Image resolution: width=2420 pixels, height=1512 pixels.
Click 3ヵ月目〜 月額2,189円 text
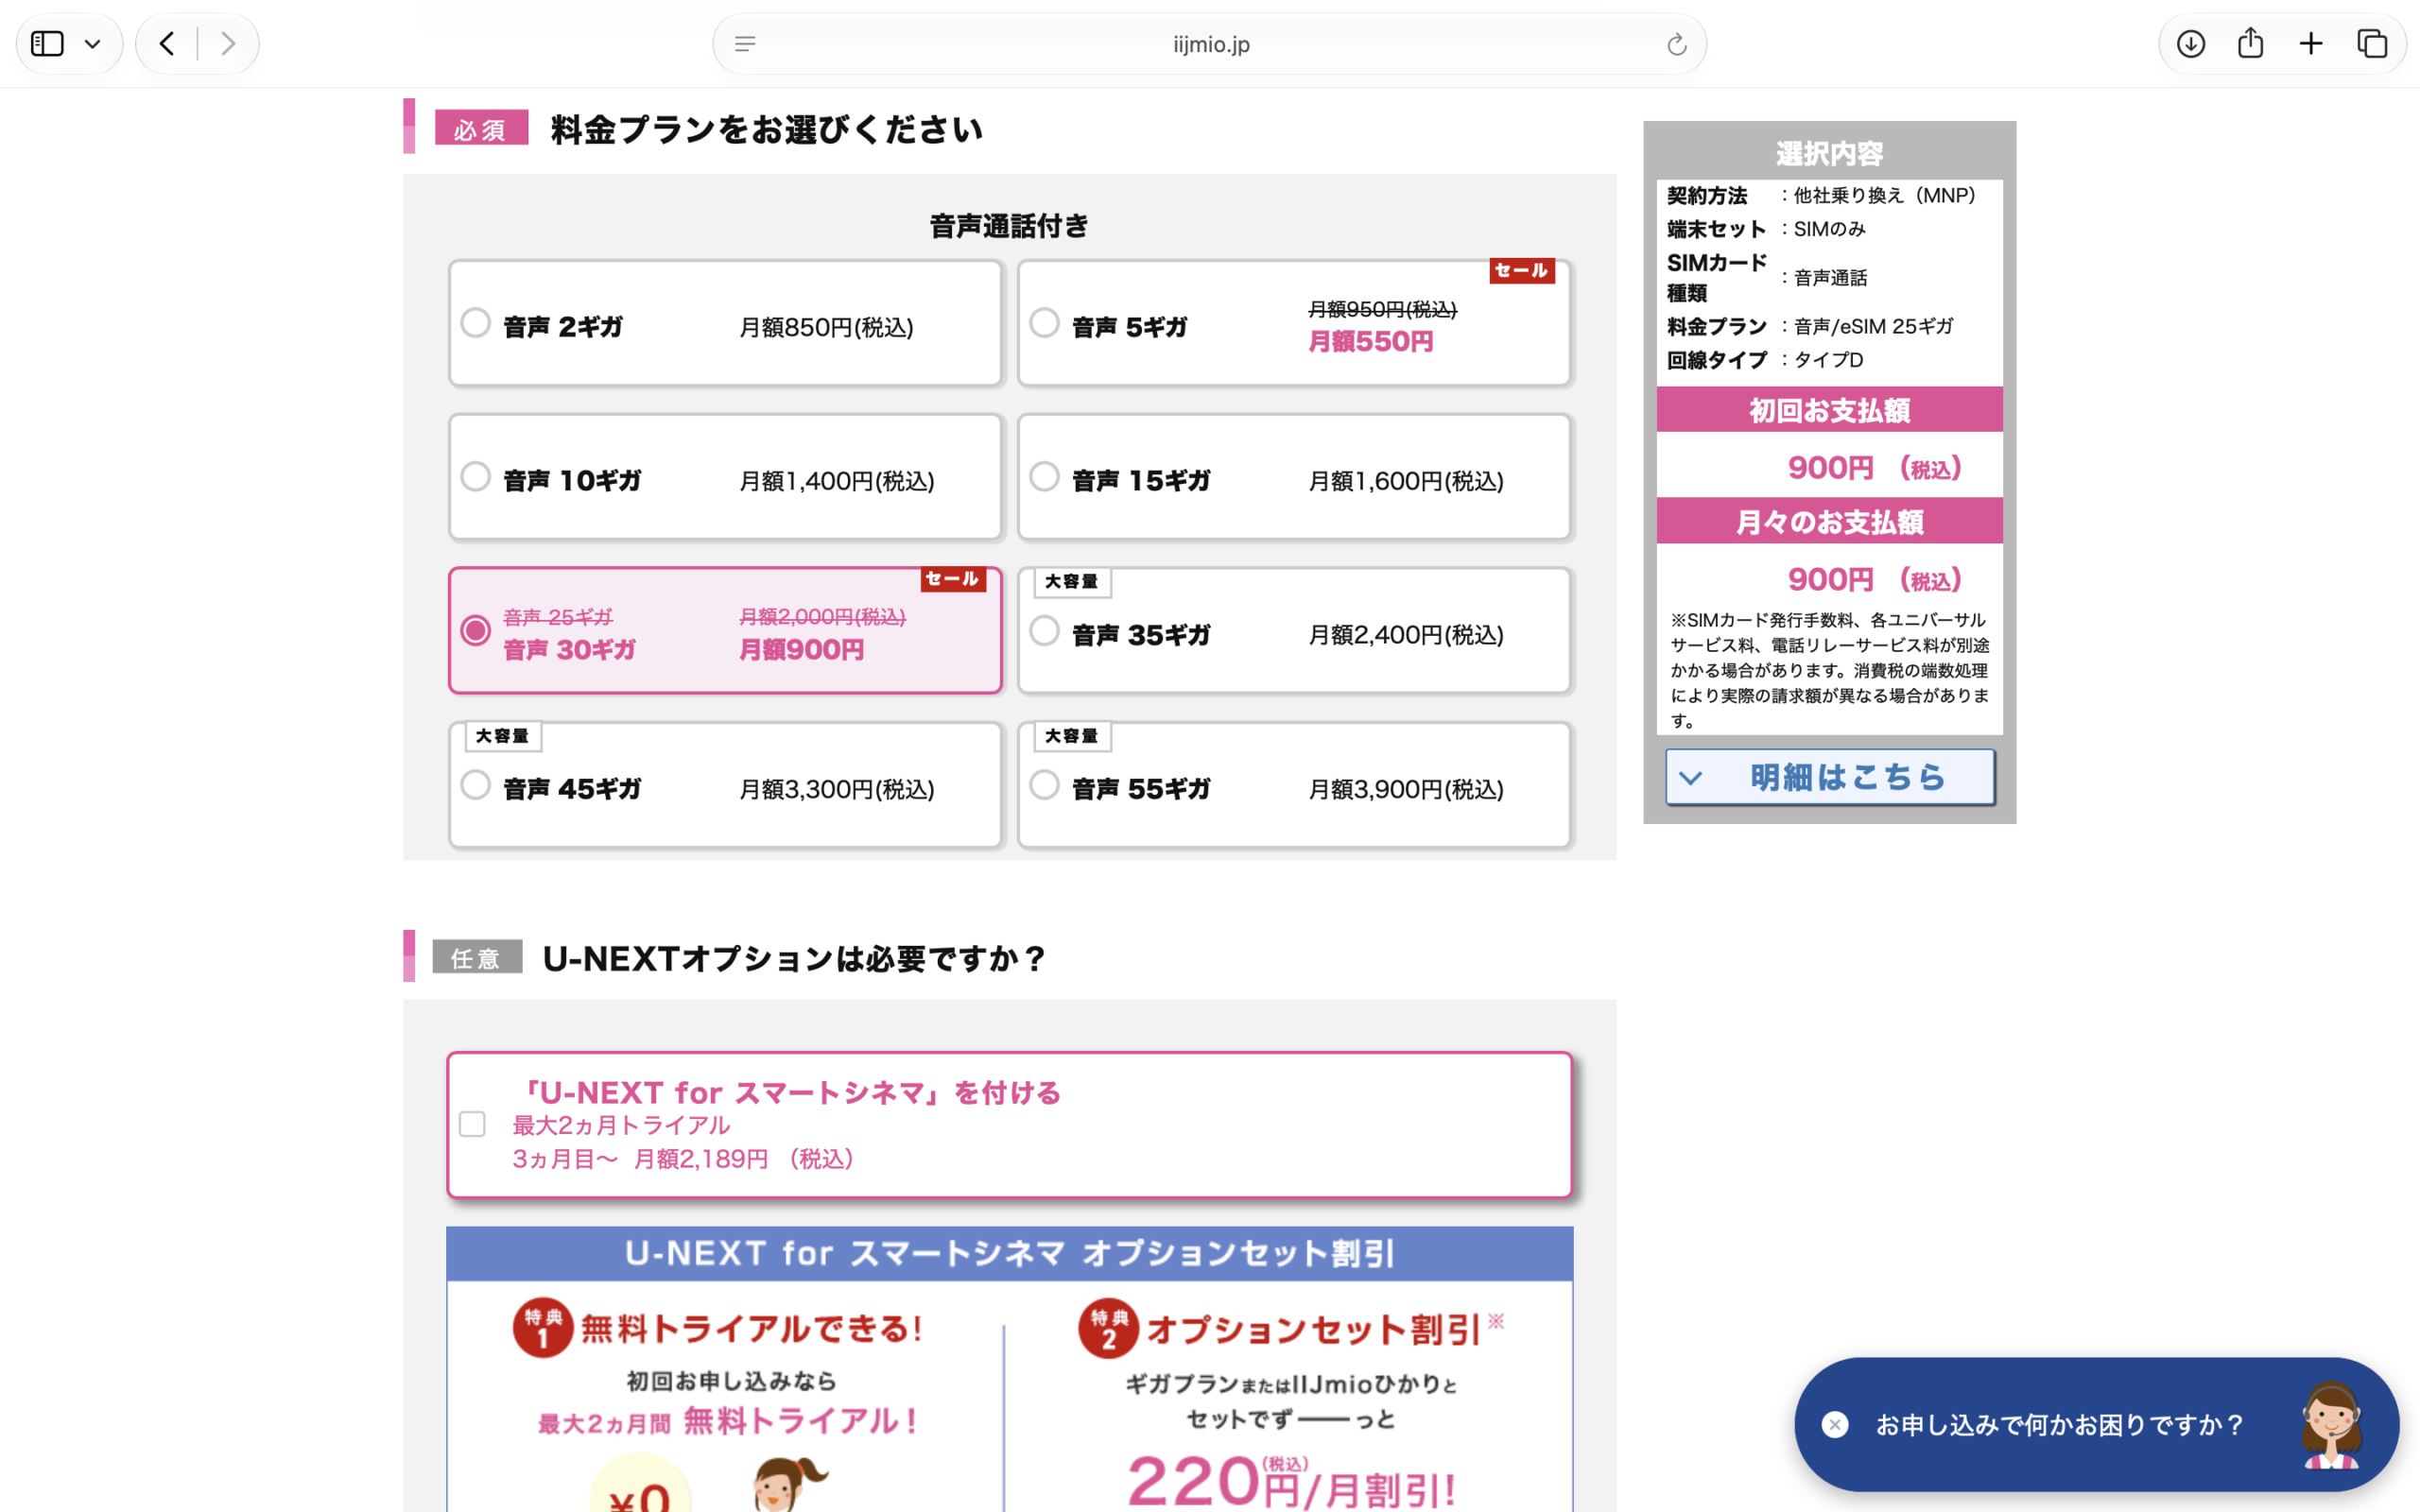coord(684,1159)
